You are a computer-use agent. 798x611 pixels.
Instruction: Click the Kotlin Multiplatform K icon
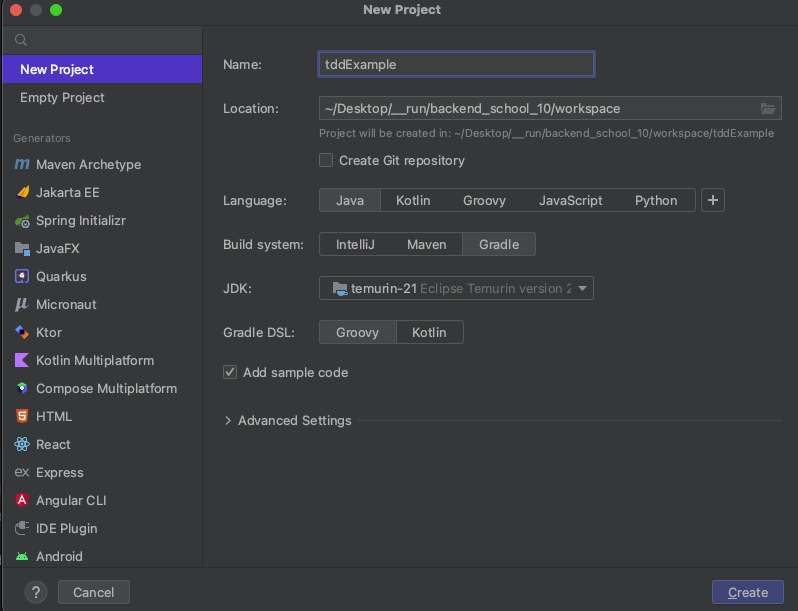22,360
